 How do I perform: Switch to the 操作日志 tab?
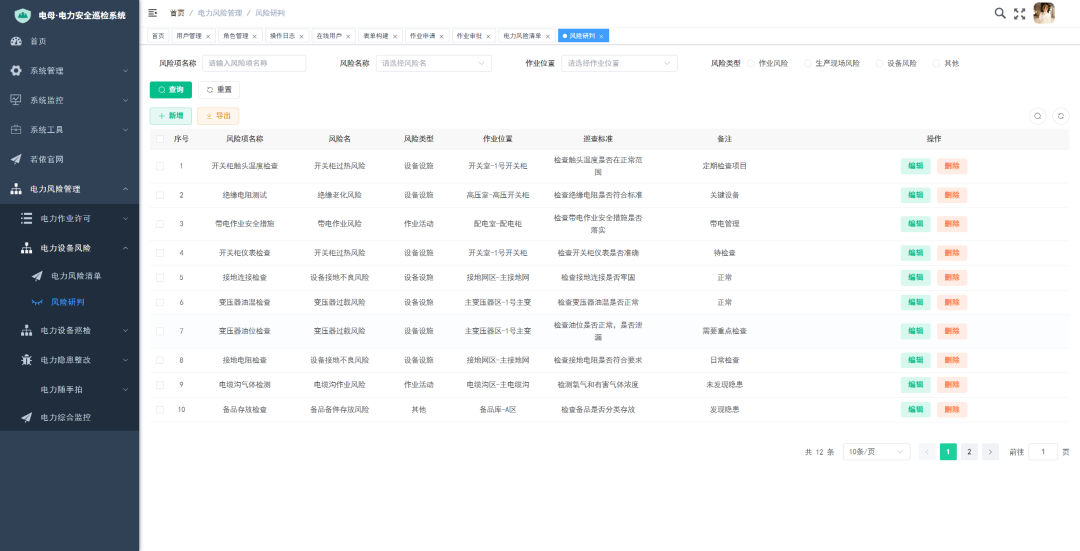click(x=287, y=36)
